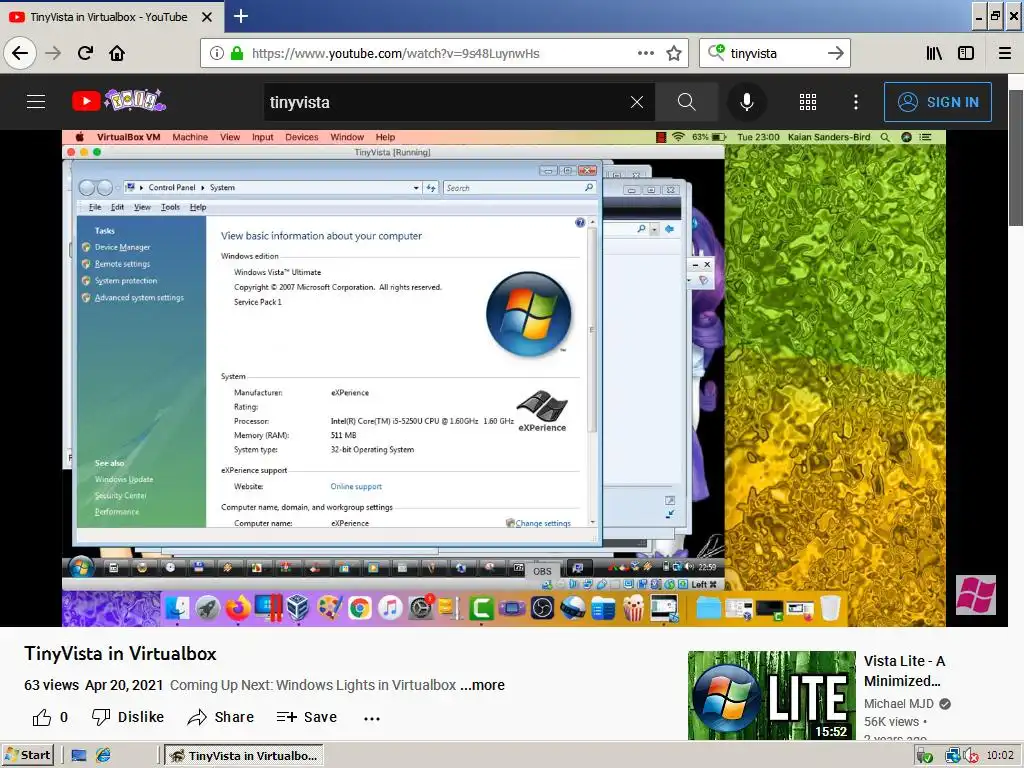Open the Windows Start button
Image resolution: width=1024 pixels, height=768 pixels.
[x=27, y=755]
